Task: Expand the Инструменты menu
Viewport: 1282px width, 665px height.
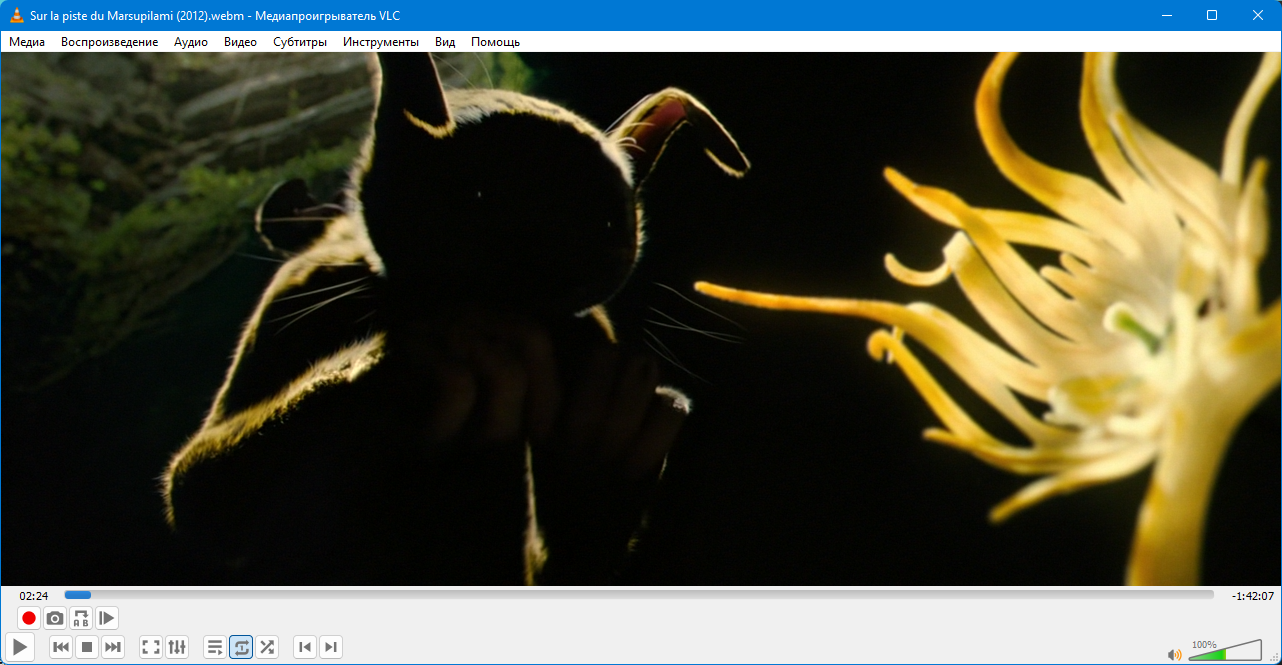Action: point(380,42)
